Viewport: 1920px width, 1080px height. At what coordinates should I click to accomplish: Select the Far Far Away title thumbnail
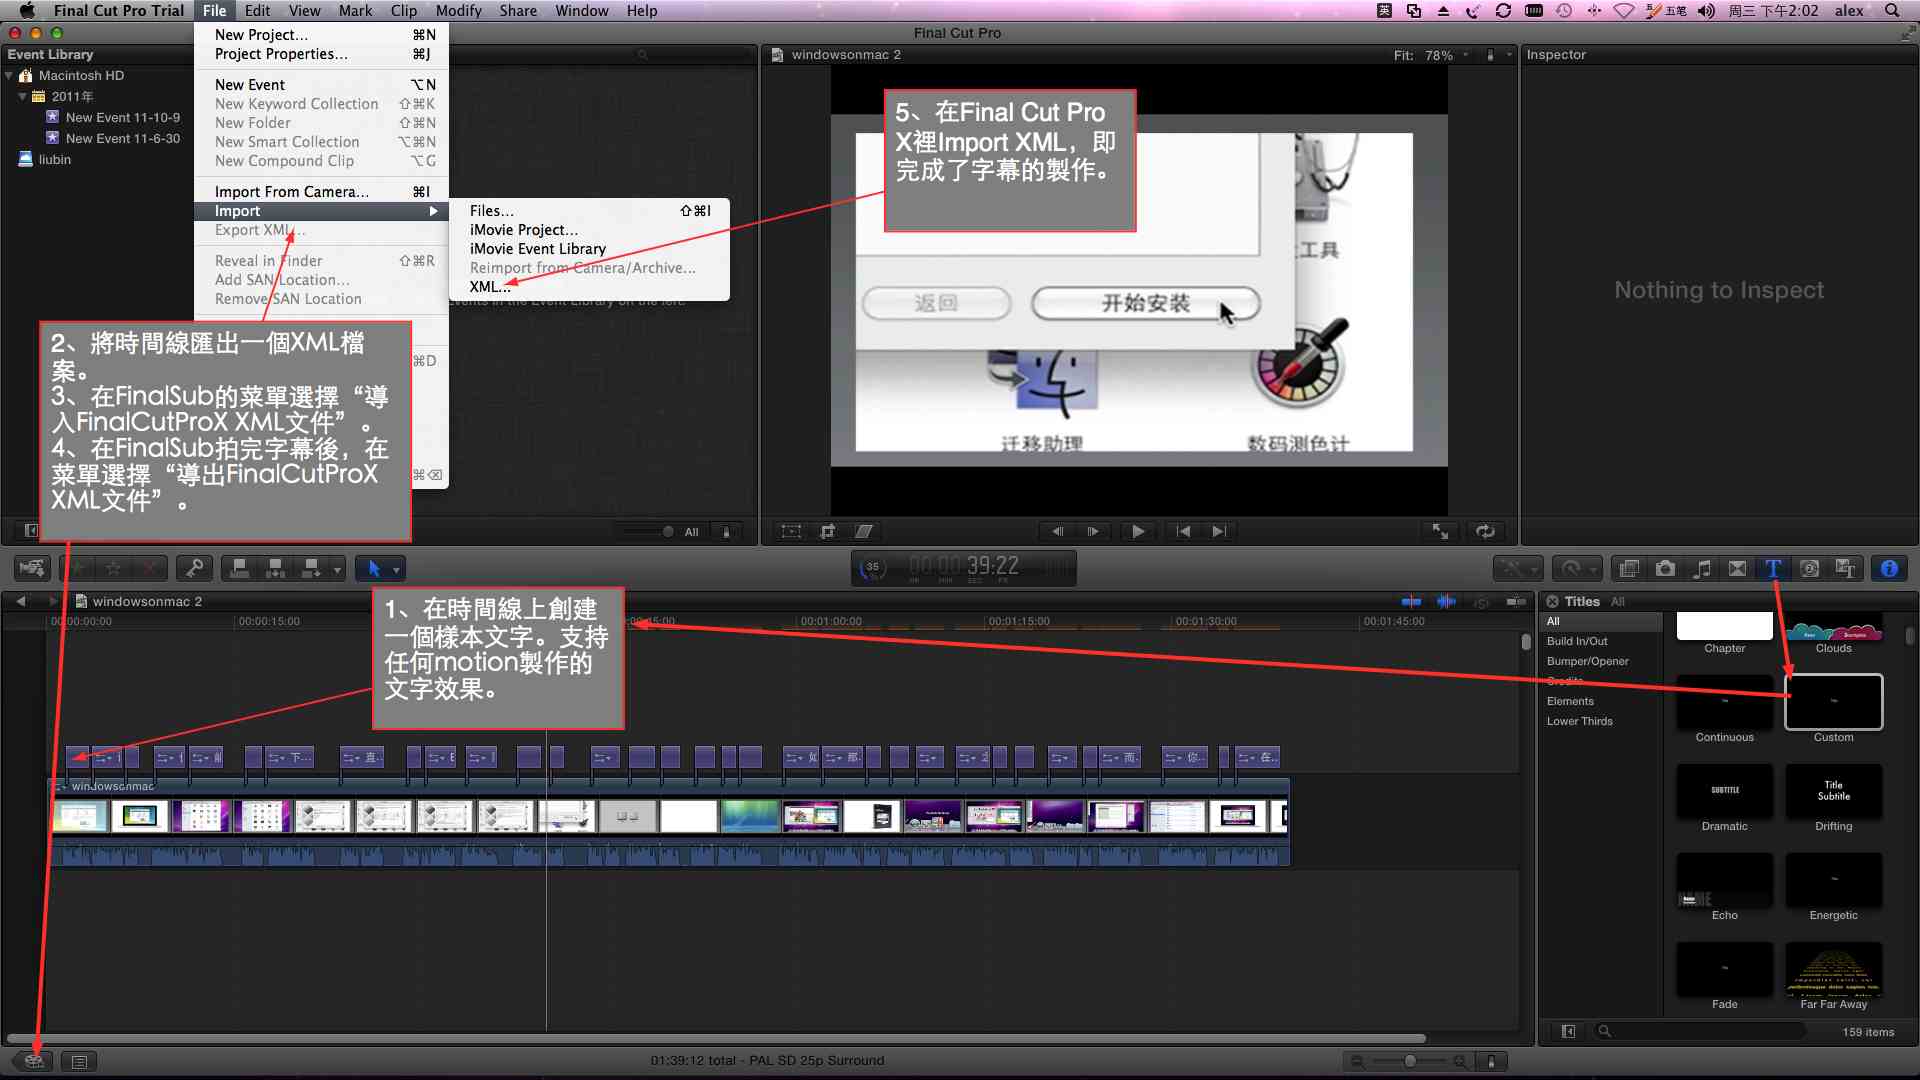pyautogui.click(x=1833, y=969)
